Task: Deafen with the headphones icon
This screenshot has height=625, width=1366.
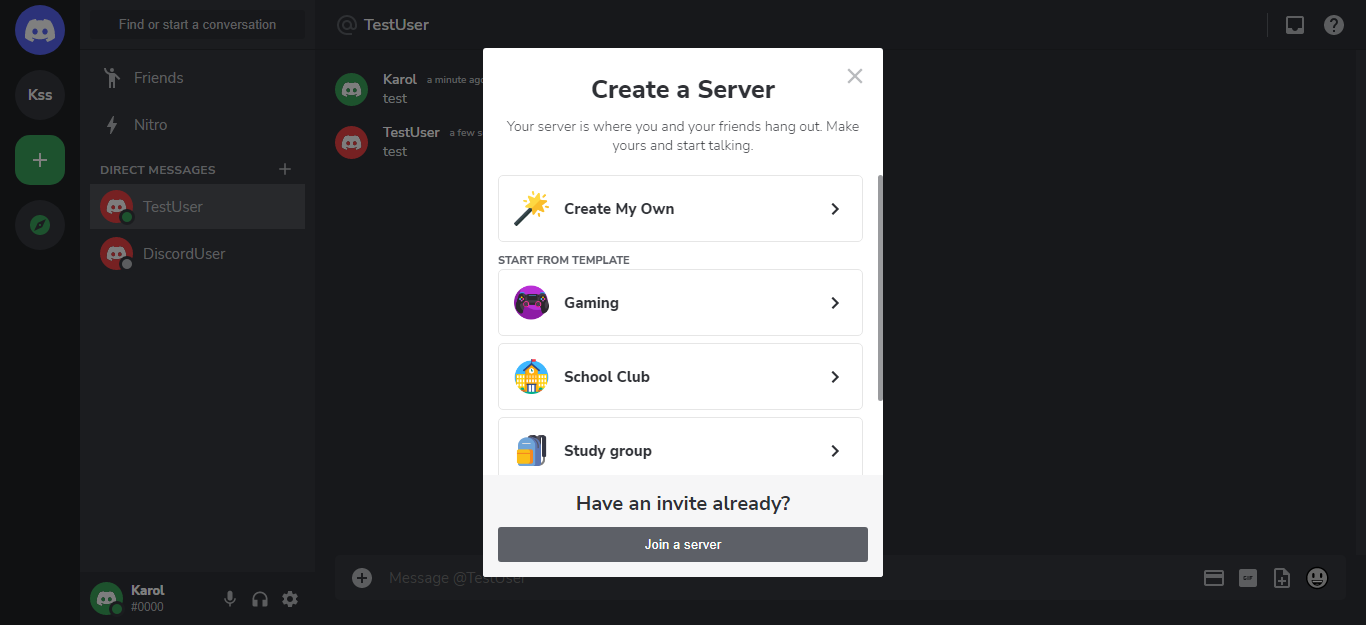Action: [260, 599]
